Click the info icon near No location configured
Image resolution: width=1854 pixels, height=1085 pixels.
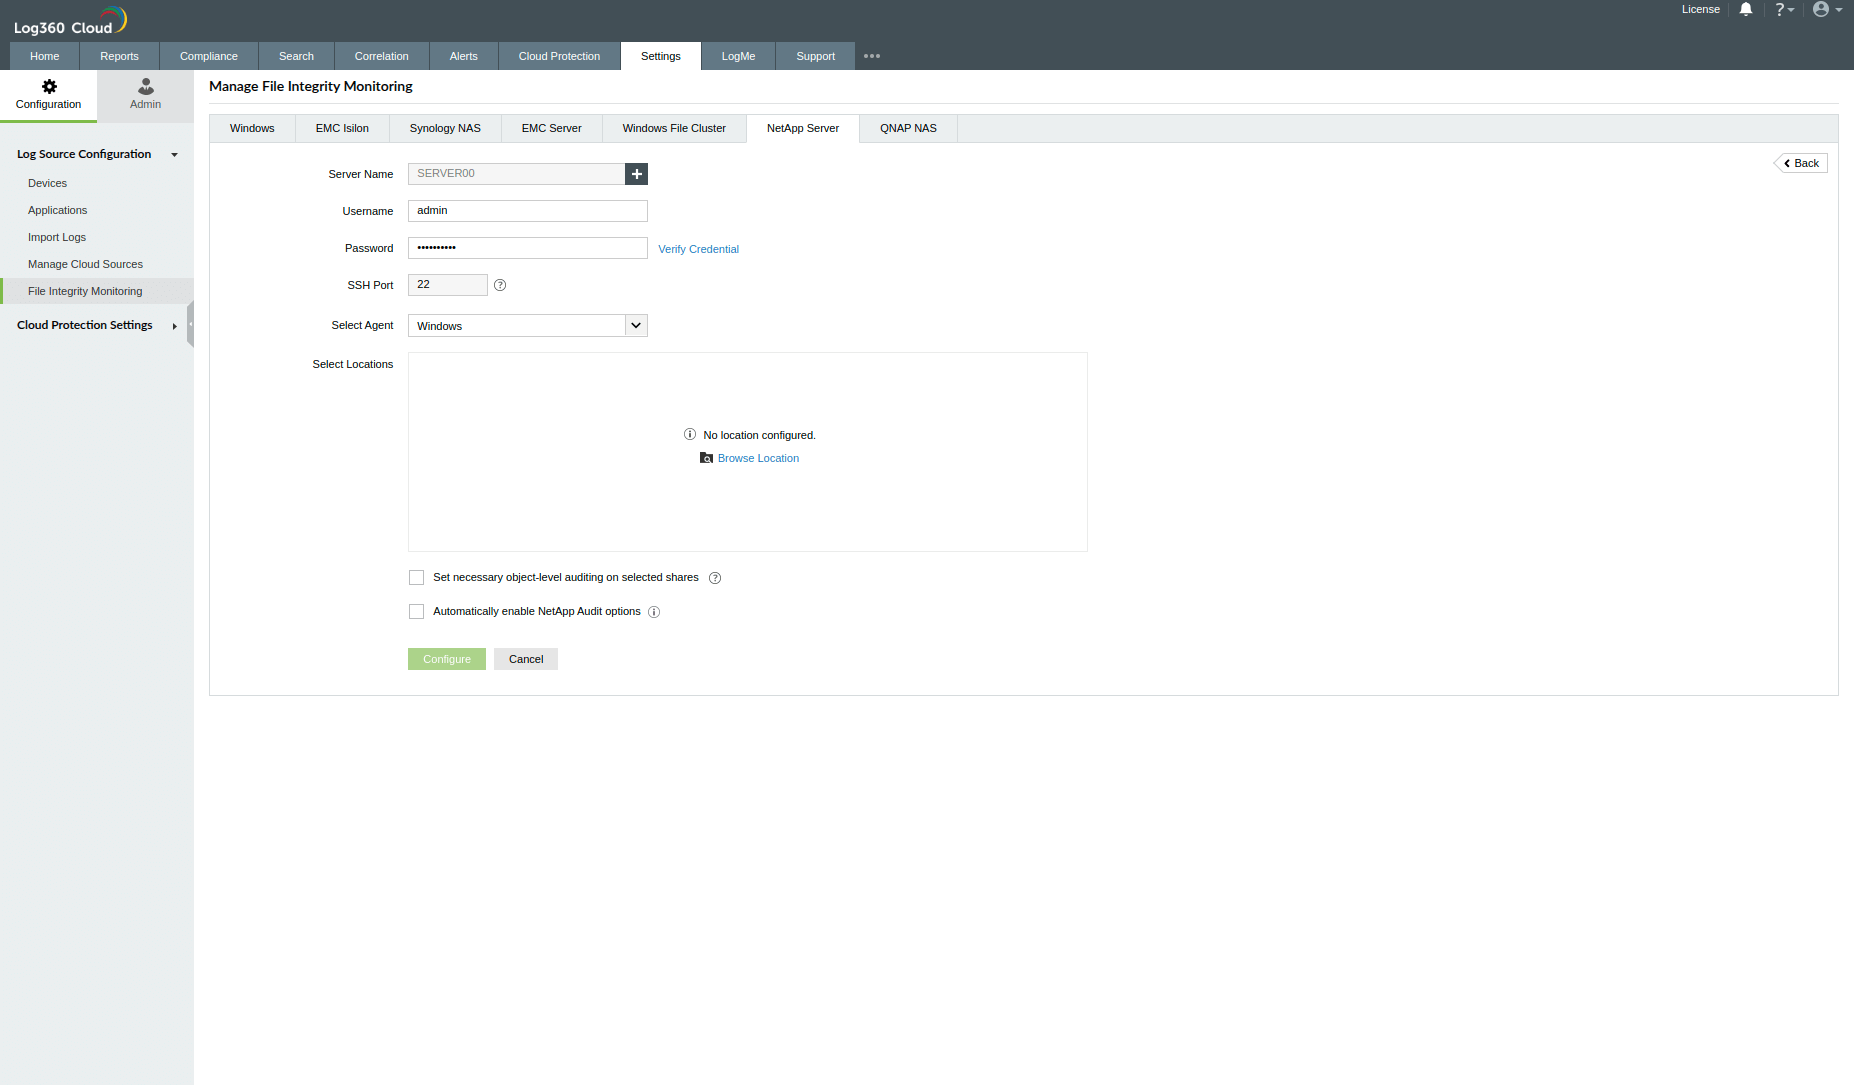click(x=689, y=434)
